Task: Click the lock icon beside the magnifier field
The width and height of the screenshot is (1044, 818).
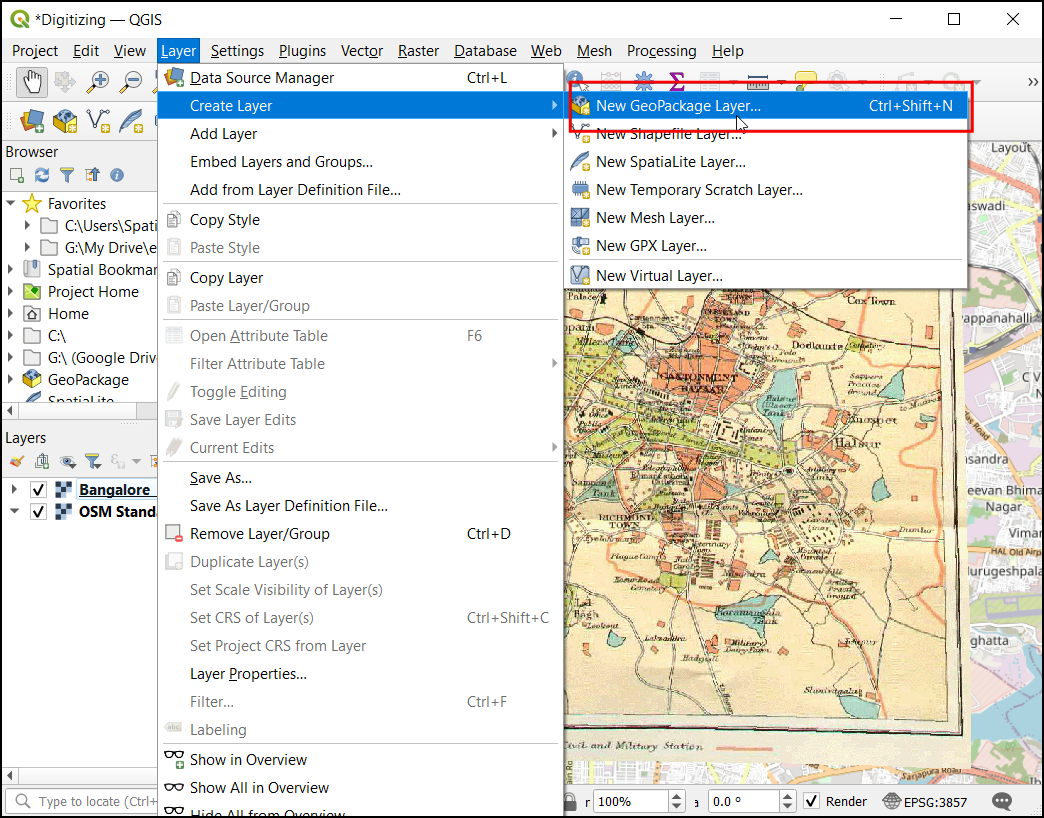Action: point(570,801)
